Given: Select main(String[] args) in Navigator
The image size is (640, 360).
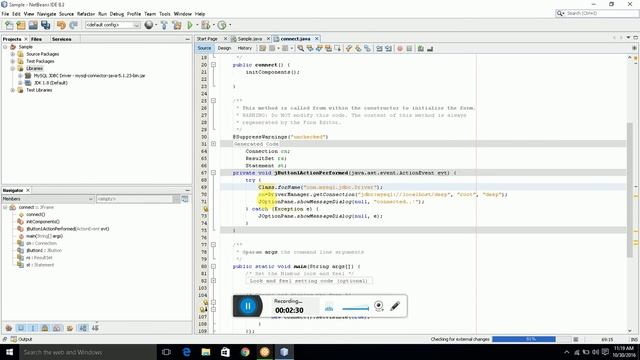Looking at the screenshot, I should [x=44, y=236].
